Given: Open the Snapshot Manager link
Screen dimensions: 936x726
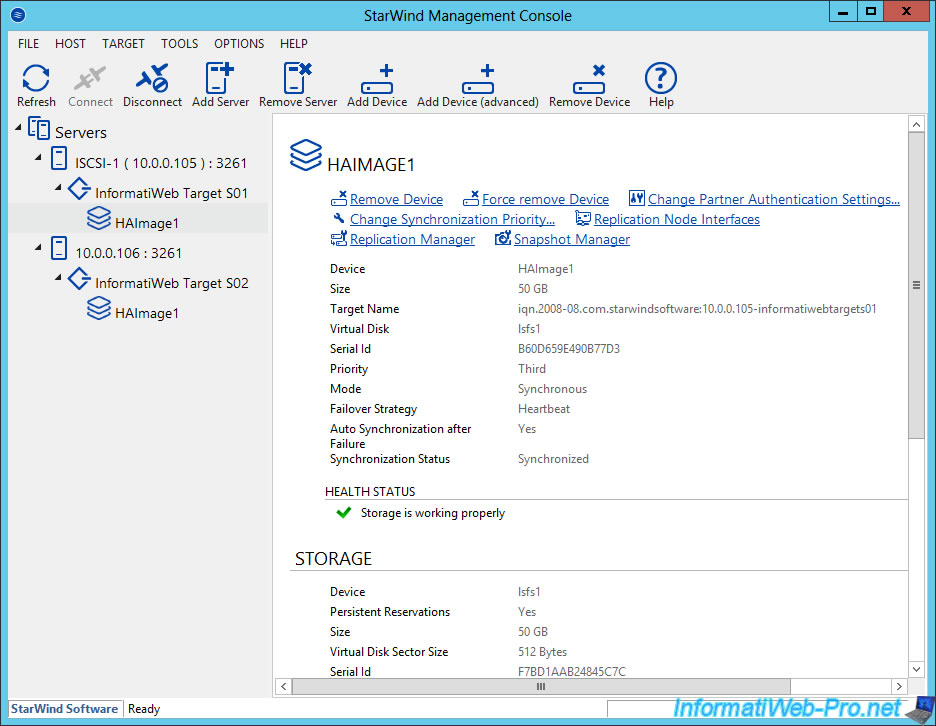Looking at the screenshot, I should tap(571, 240).
